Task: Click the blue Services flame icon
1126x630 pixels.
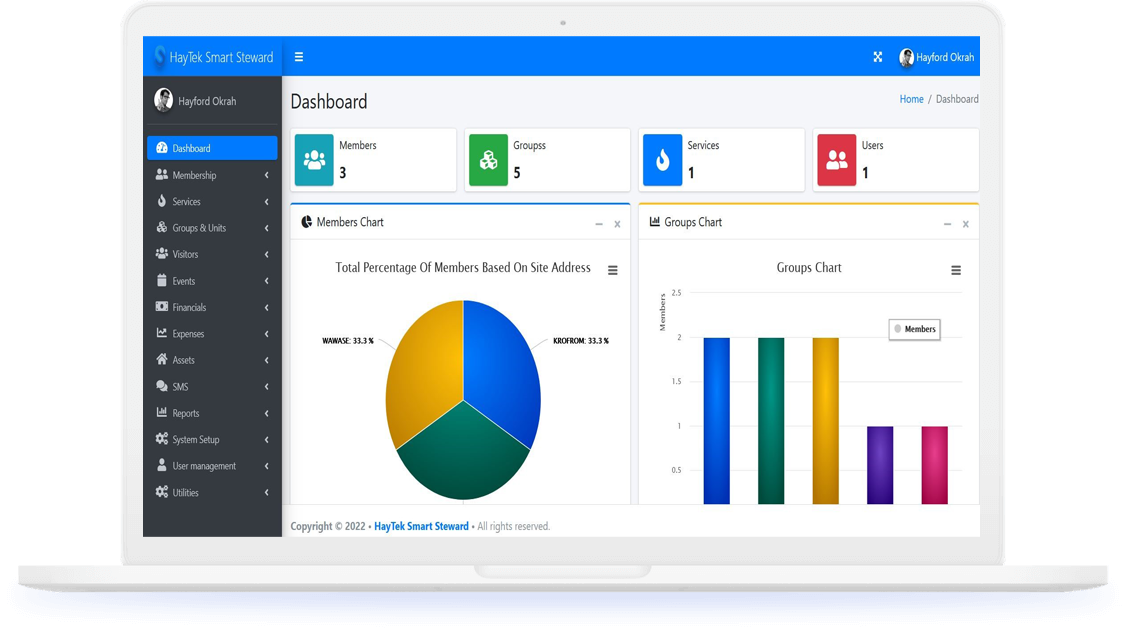Action: (662, 160)
